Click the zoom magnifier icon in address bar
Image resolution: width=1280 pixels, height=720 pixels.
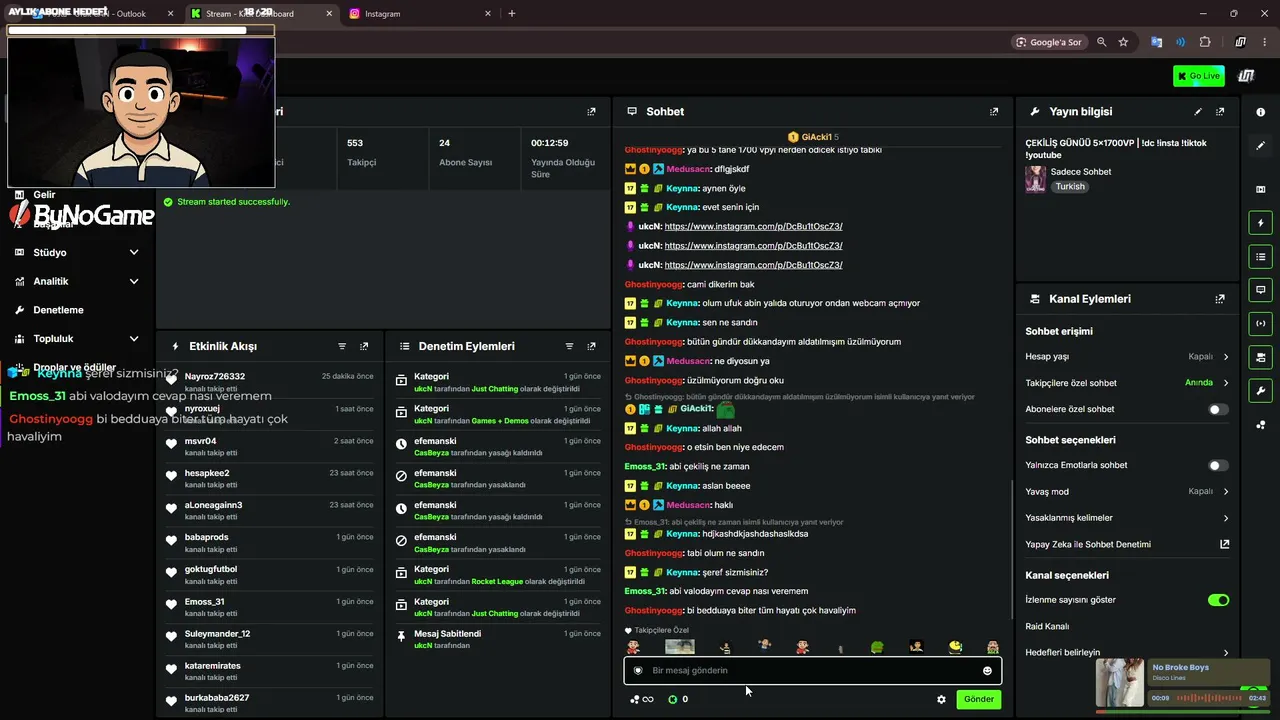(x=1101, y=42)
